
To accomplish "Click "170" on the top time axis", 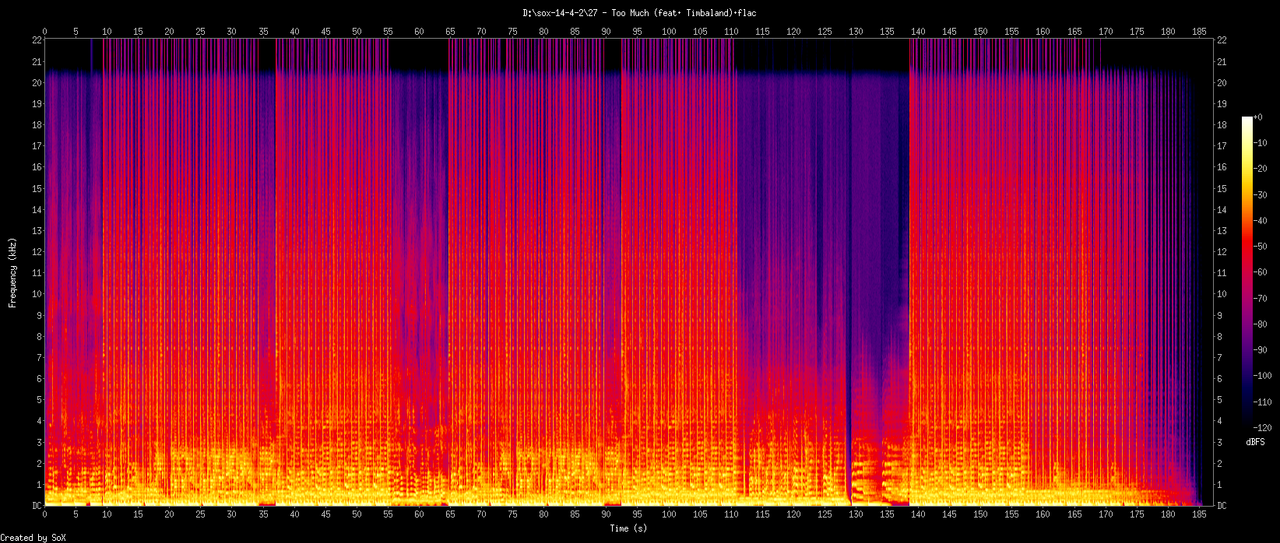I will tap(1105, 30).
